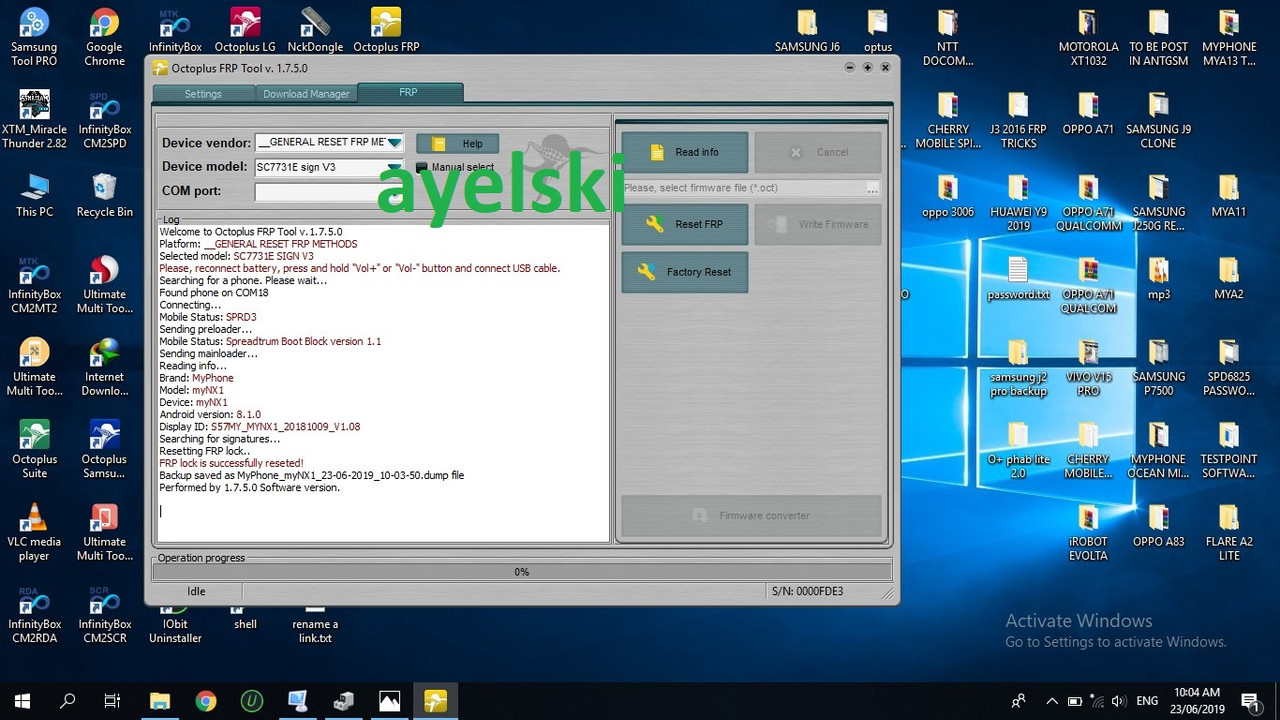Select the SAMSUNG J6 folder
The width and height of the screenshot is (1280, 720).
click(807, 30)
